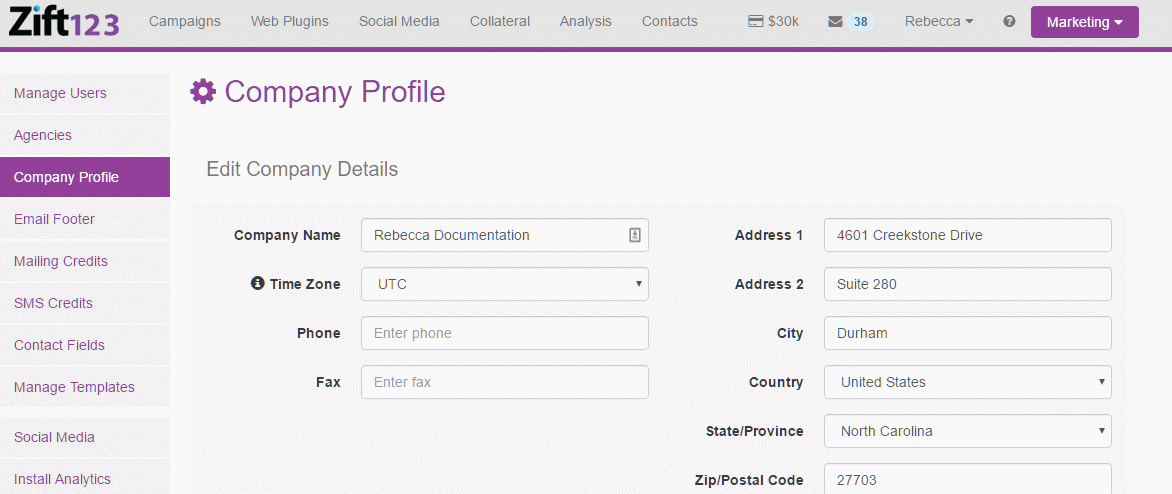This screenshot has width=1172, height=494.
Task: Open the Marketing dropdown button
Action: pyautogui.click(x=1084, y=22)
